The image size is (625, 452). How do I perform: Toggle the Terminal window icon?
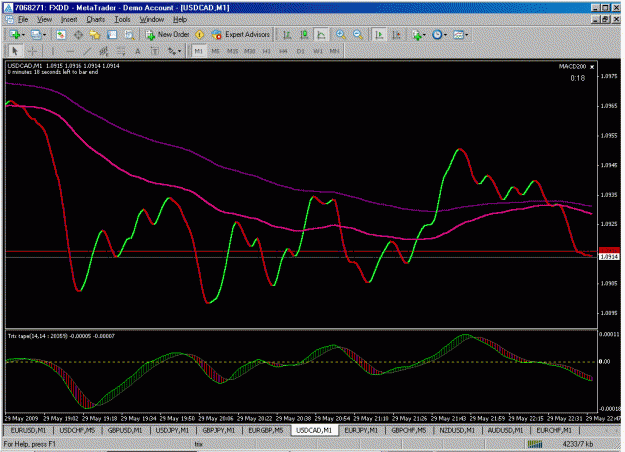pyautogui.click(x=112, y=35)
